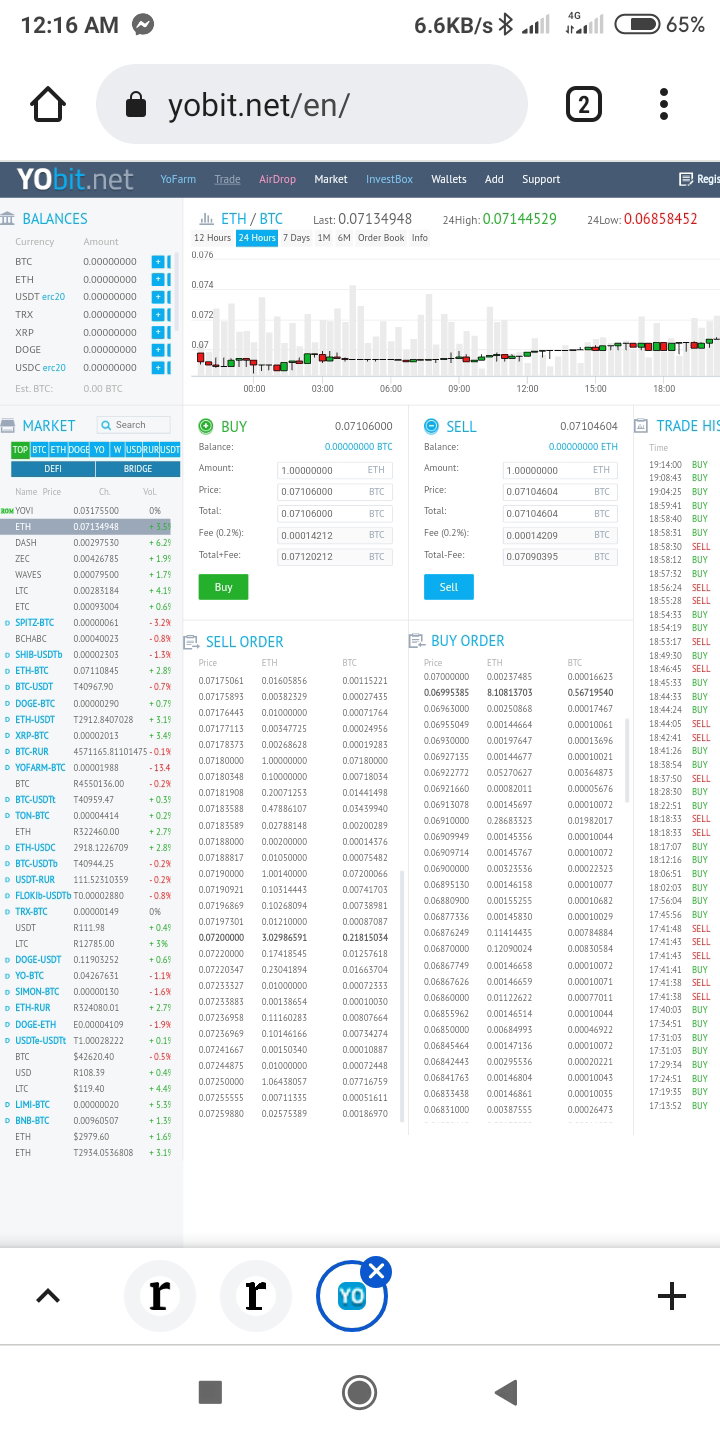Click the plus icon for DOGE balance
Image resolution: width=720 pixels, height=1440 pixels.
[158, 350]
